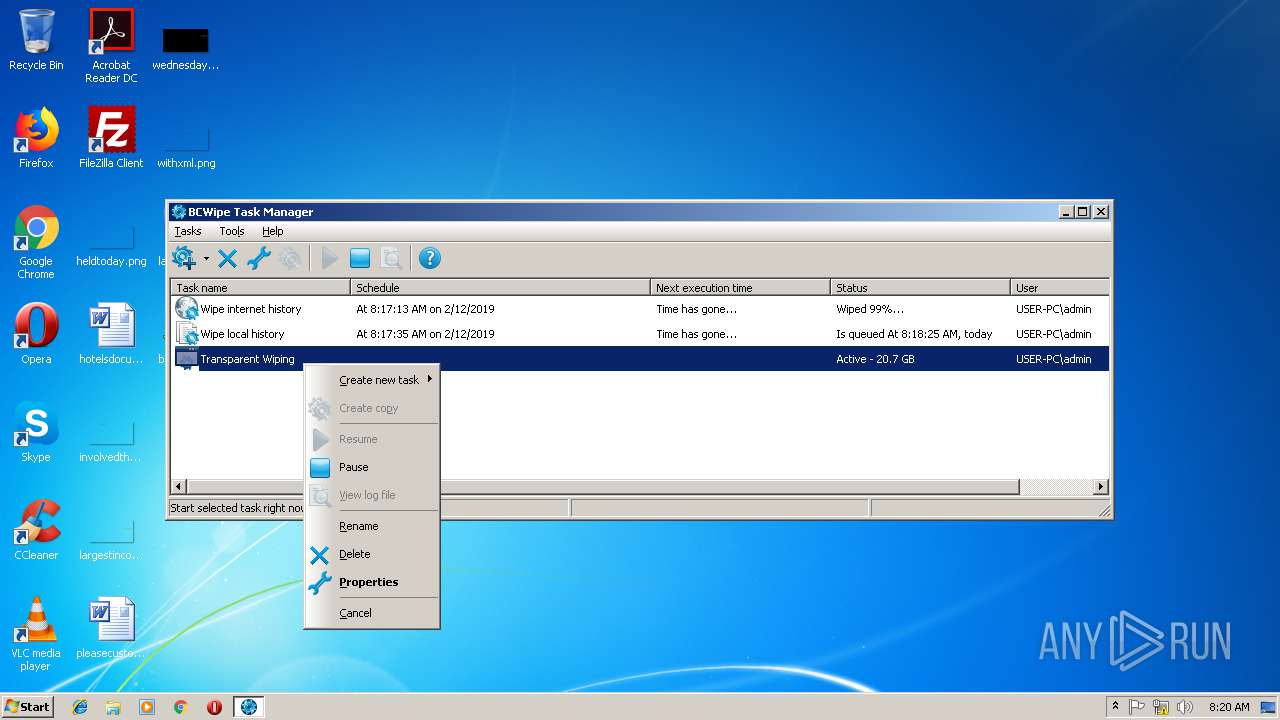
Task: Sort by User column header
Action: click(1060, 287)
